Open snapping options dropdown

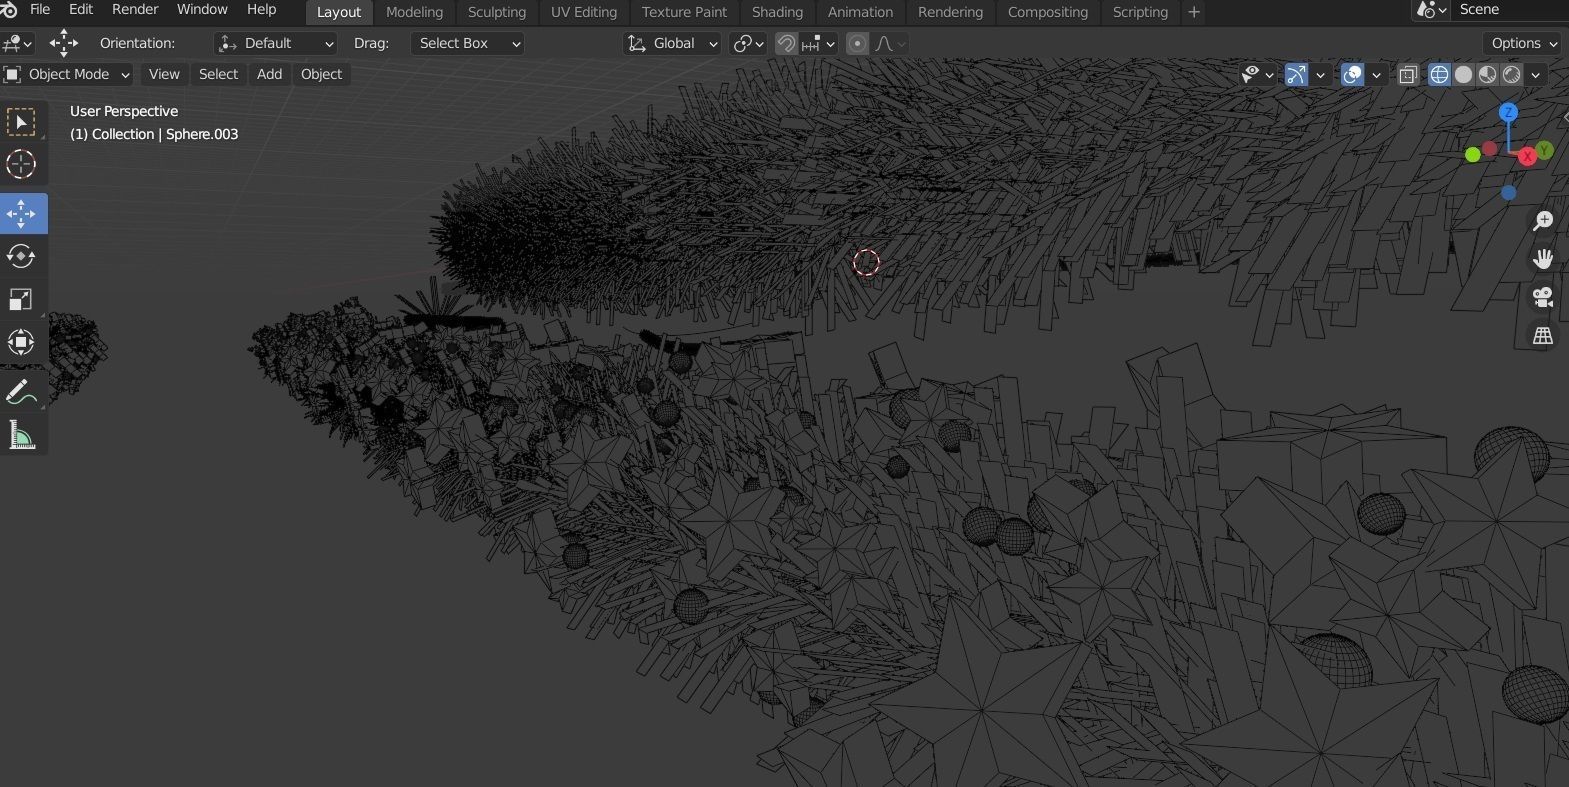click(819, 43)
